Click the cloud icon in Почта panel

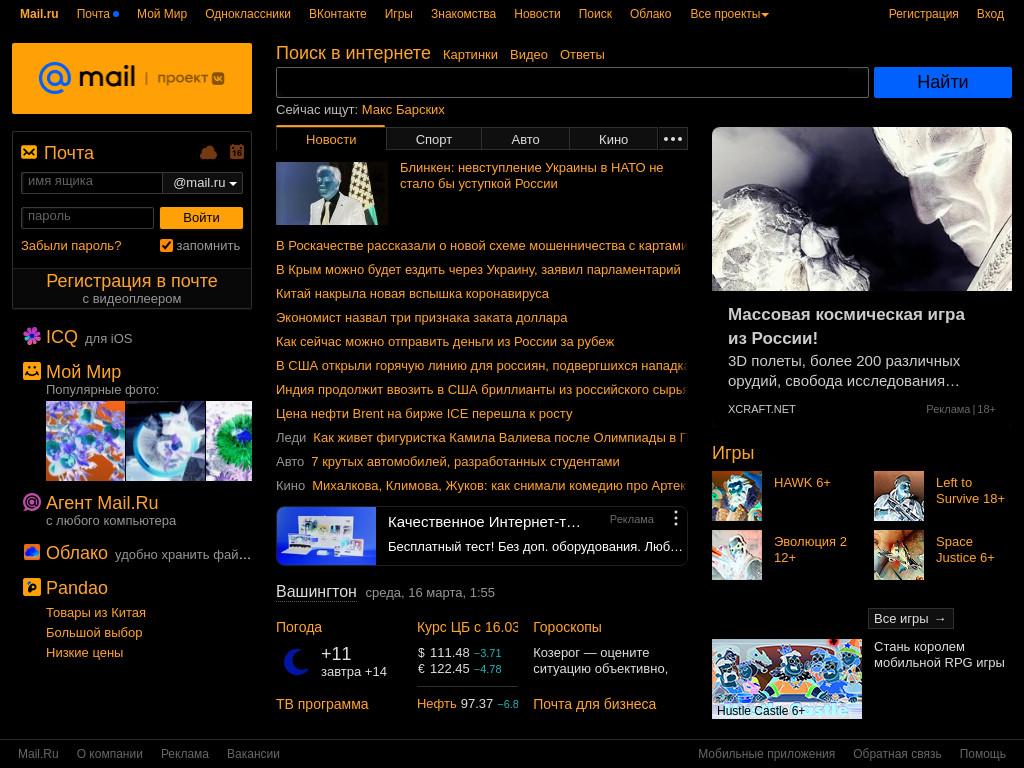coord(208,153)
